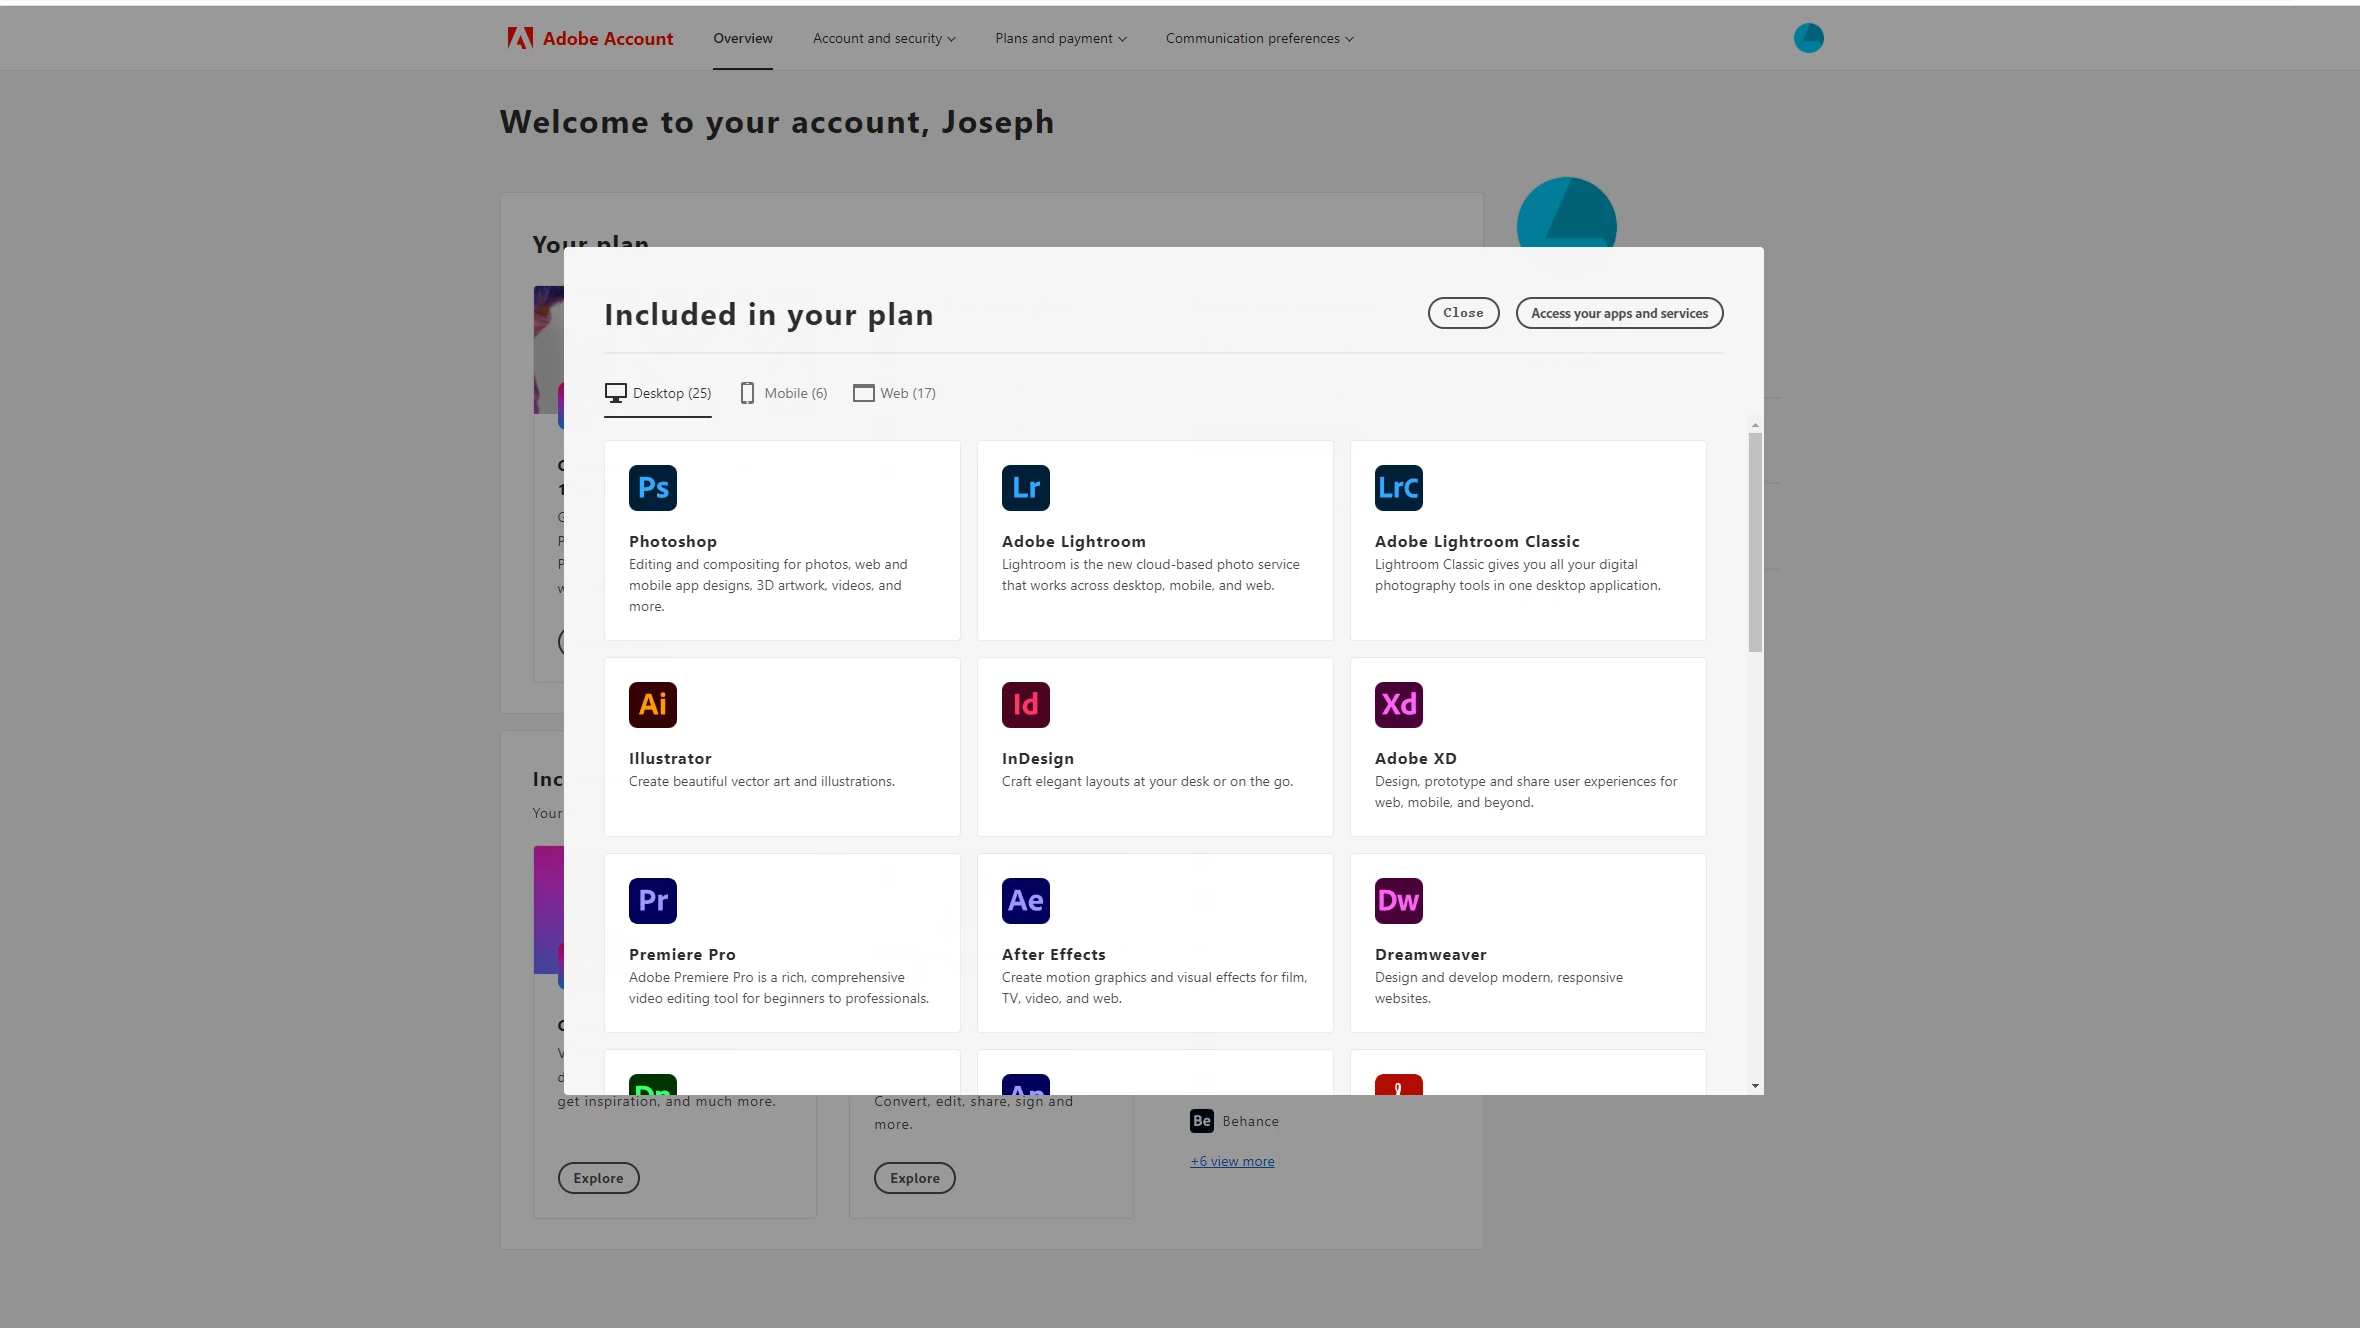Click the Photoshop Ps app icon
The image size is (2360, 1328).
tap(652, 488)
